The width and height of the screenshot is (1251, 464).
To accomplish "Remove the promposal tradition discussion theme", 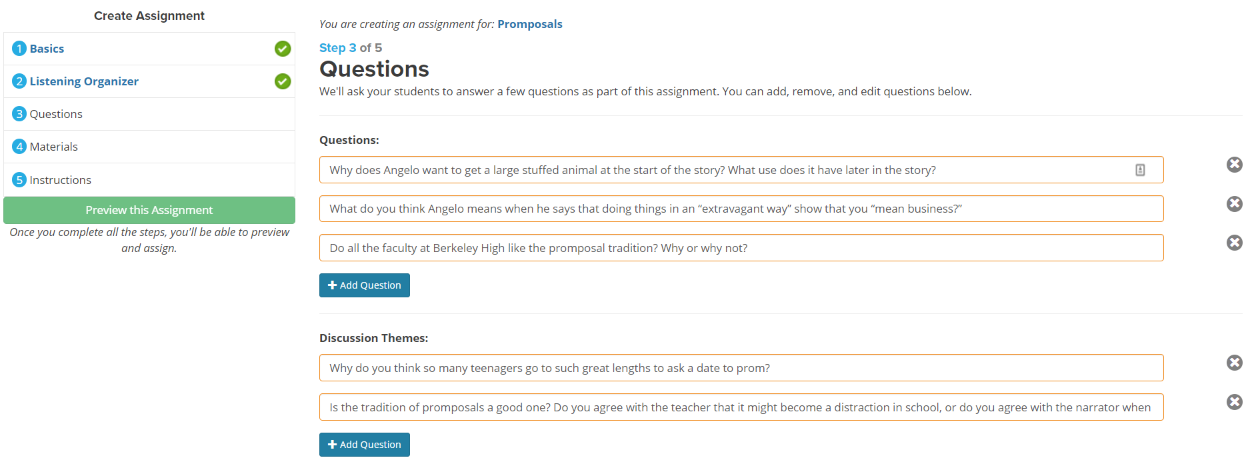I will click(1234, 402).
